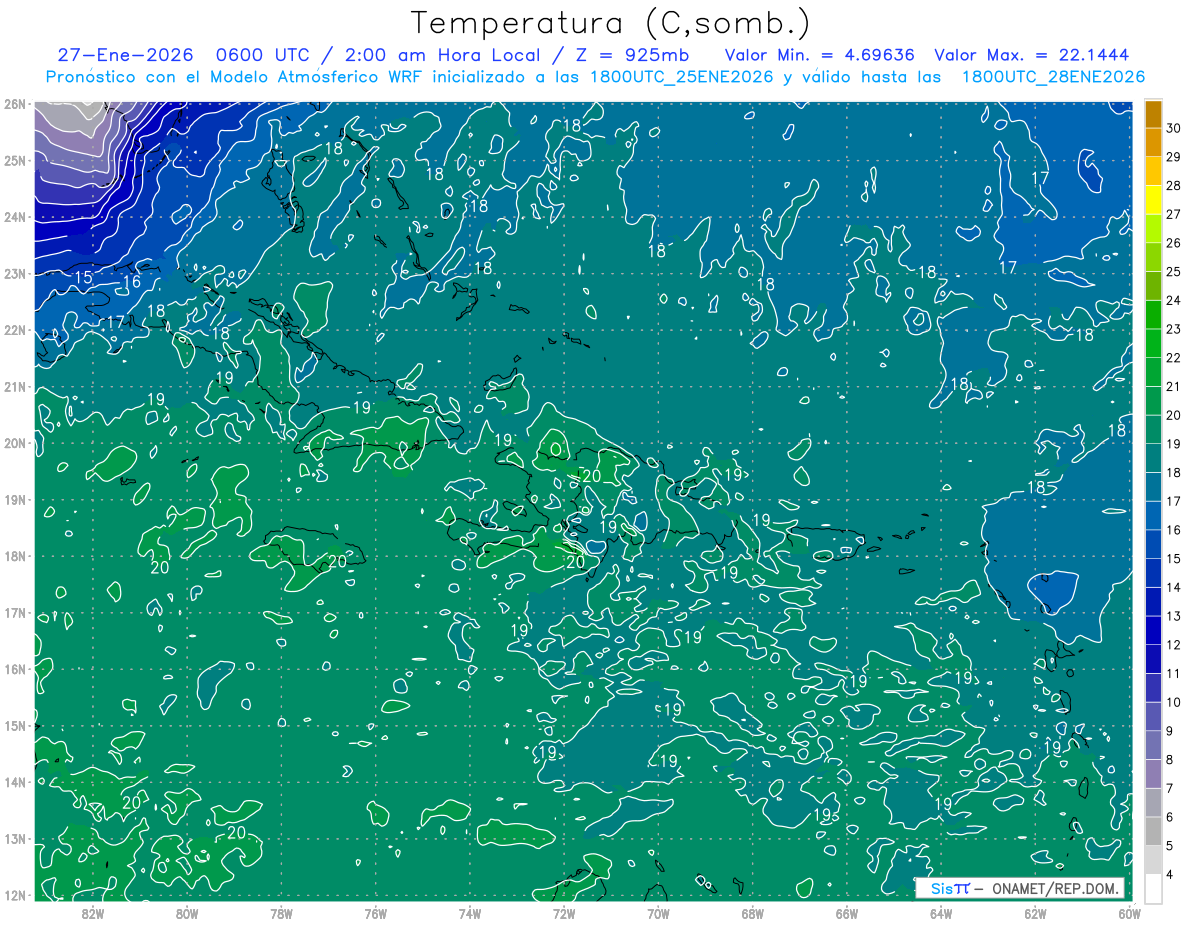This screenshot has width=1200, height=927.
Task: Click the longitude axis label '74W'
Action: 470,913
